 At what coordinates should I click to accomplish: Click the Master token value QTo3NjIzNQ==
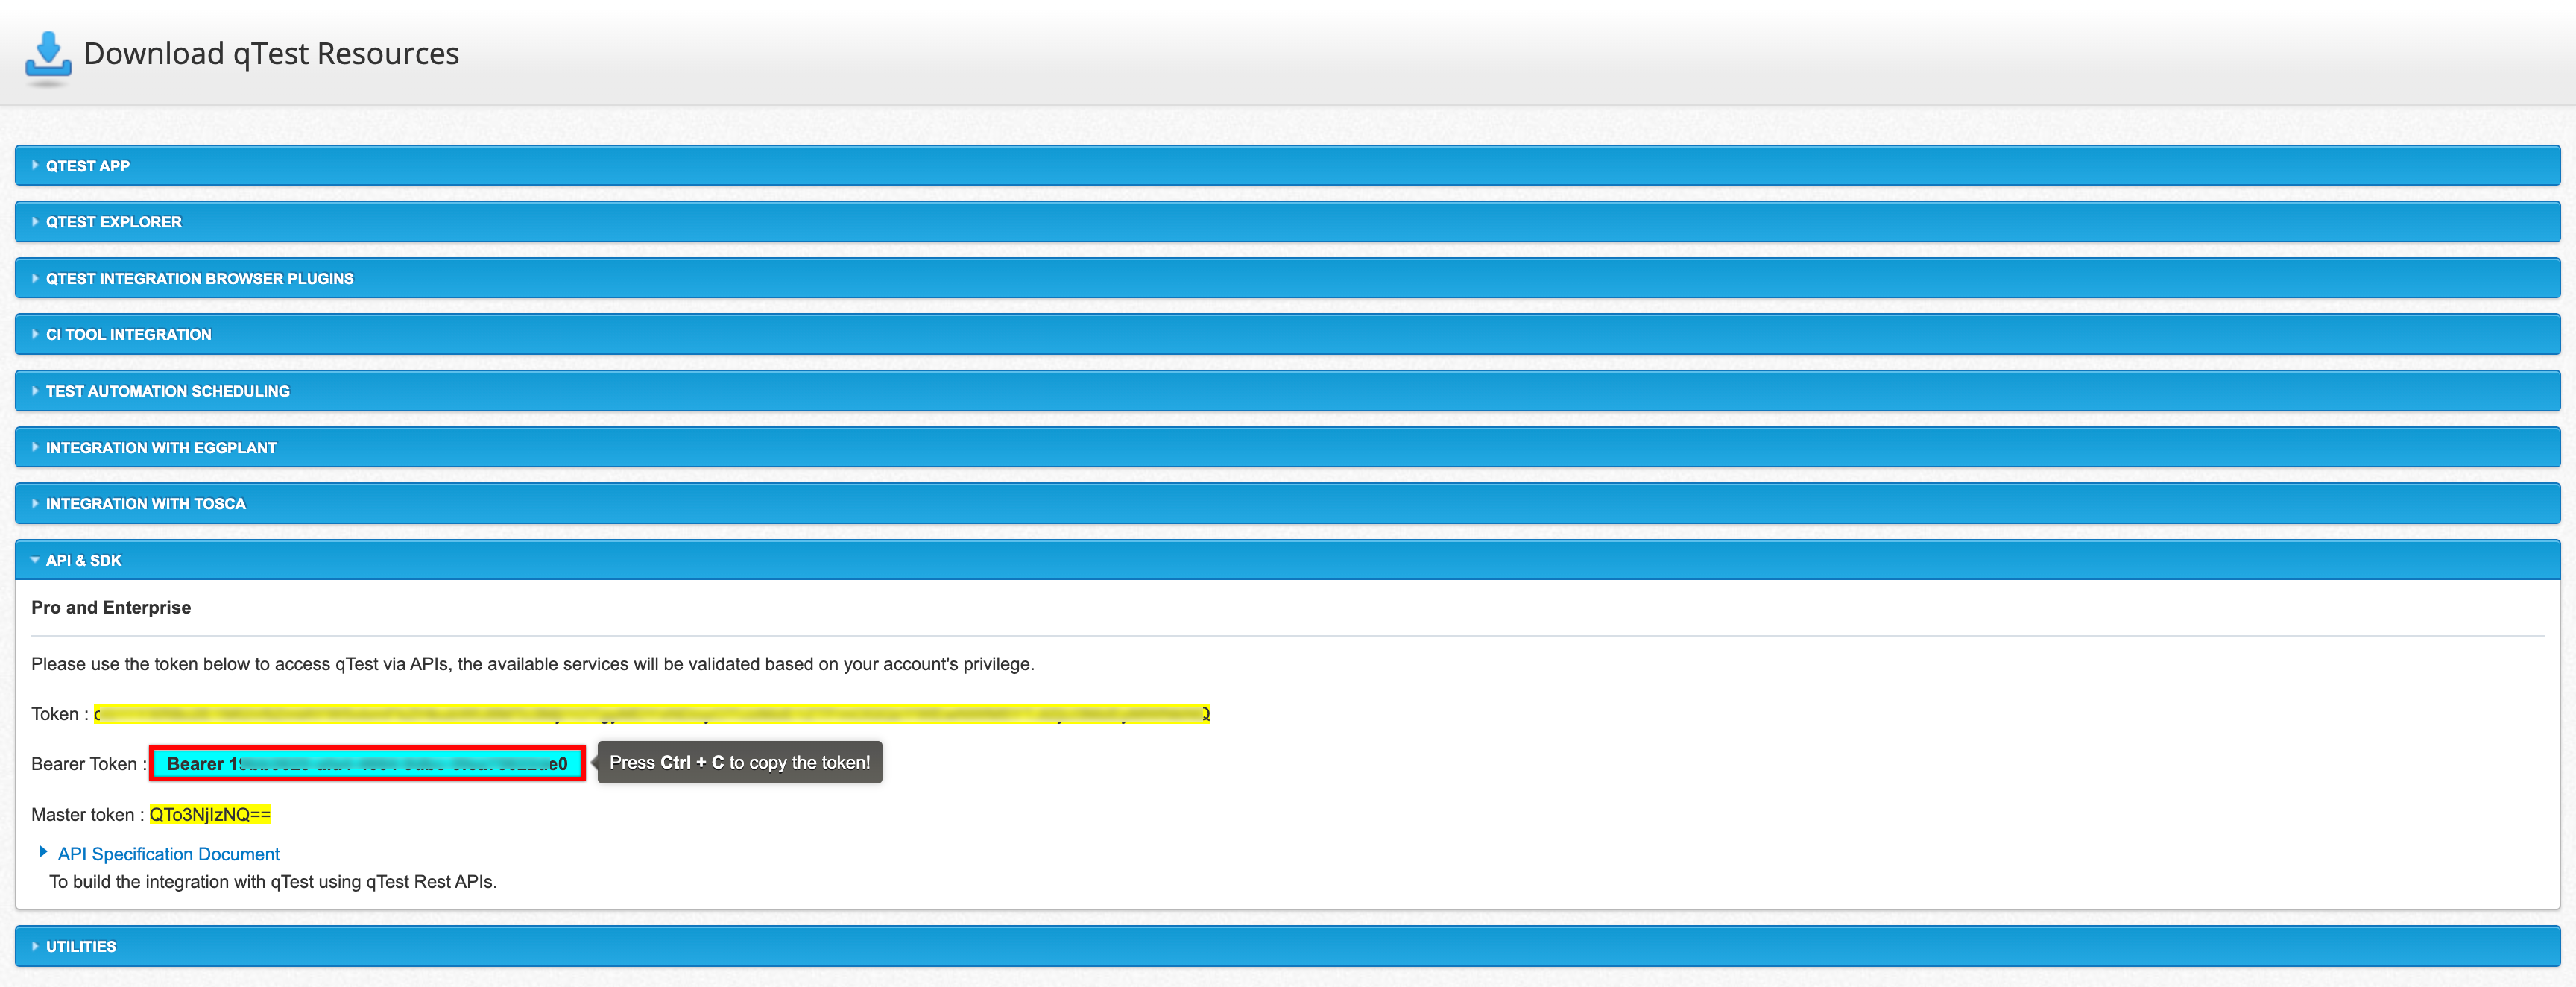point(210,815)
